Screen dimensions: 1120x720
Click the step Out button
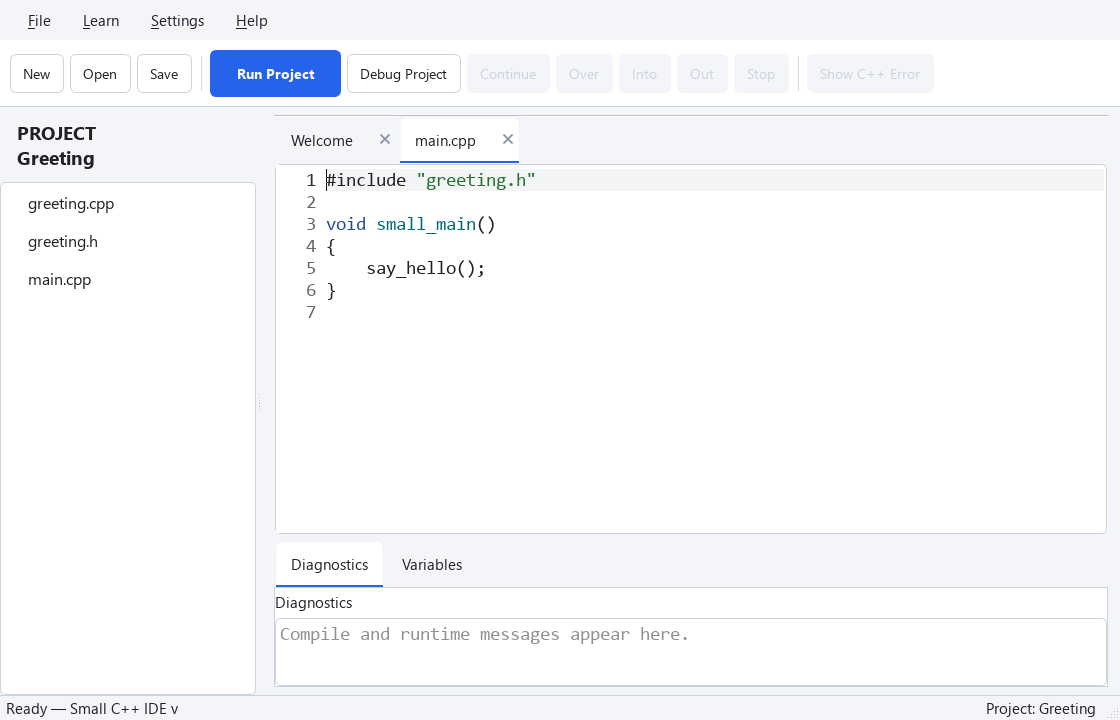(x=702, y=74)
